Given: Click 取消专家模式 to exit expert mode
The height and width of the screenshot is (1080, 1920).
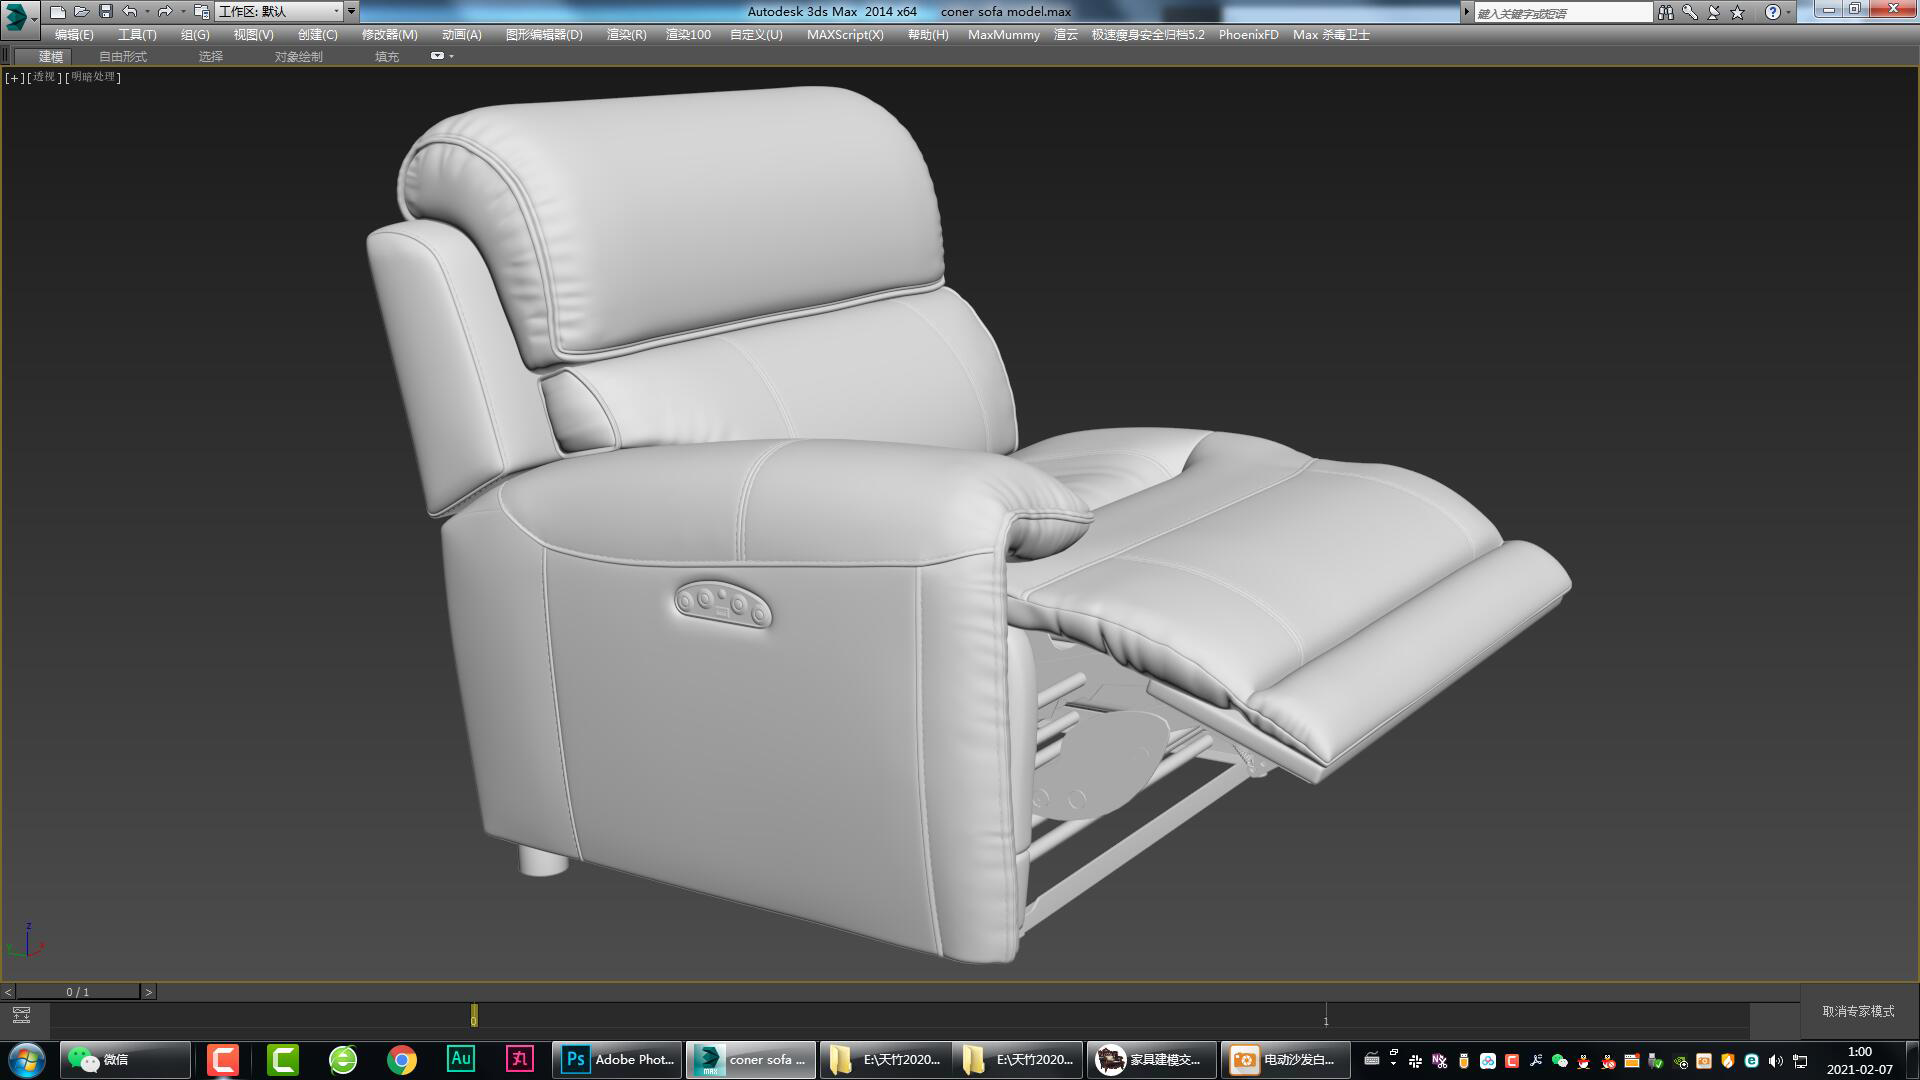Looking at the screenshot, I should [x=1855, y=1013].
